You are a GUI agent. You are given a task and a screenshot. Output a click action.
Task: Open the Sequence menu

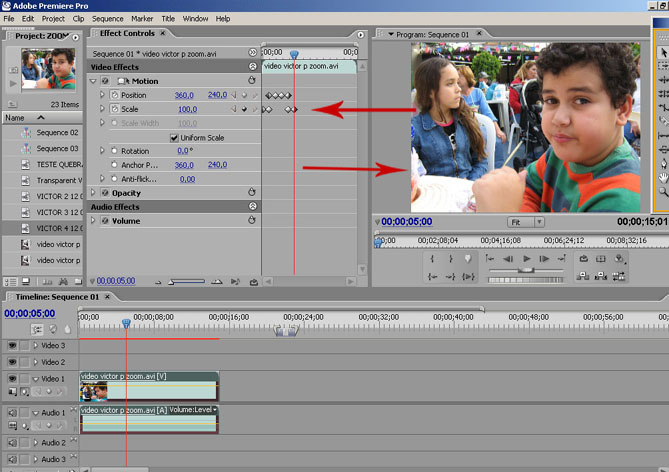point(107,18)
